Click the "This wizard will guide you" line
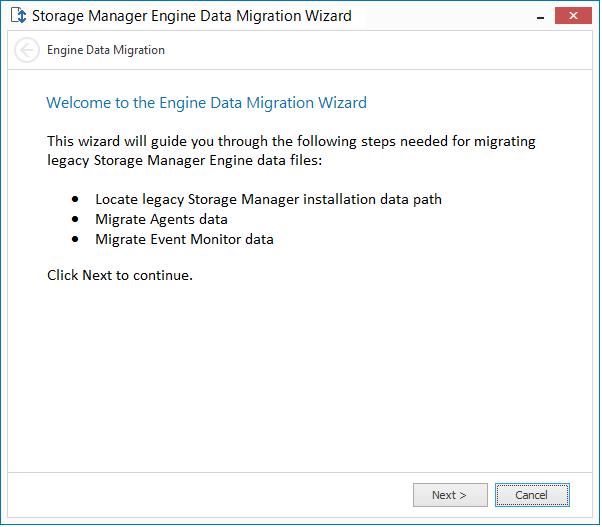Image resolution: width=602 pixels, height=527 pixels. pyautogui.click(x=291, y=141)
